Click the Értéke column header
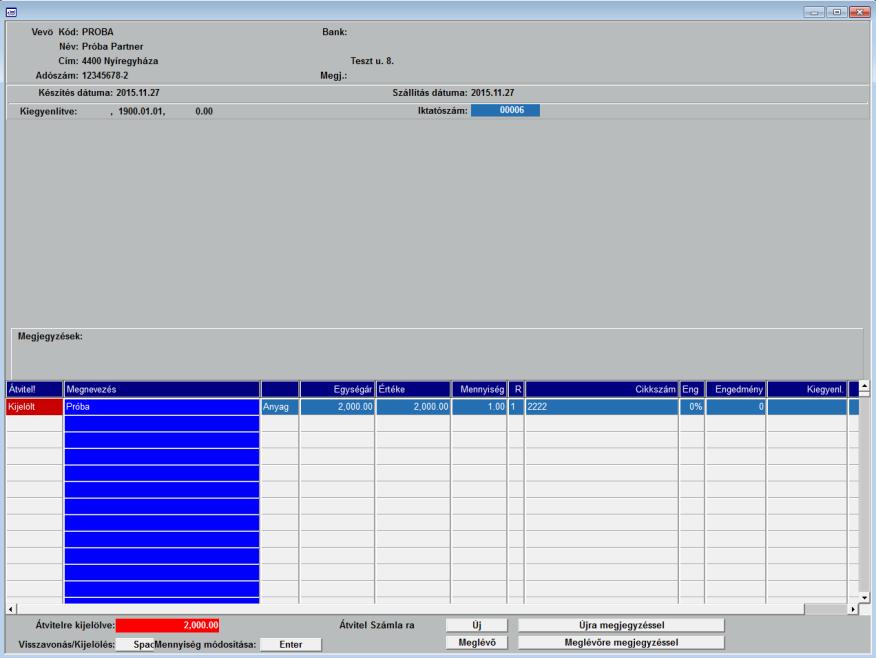 point(413,389)
